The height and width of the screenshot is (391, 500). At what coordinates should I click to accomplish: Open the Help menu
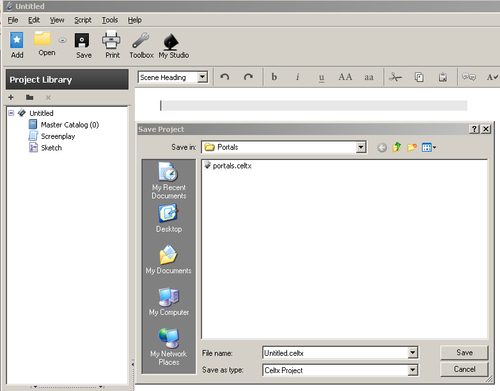click(135, 20)
